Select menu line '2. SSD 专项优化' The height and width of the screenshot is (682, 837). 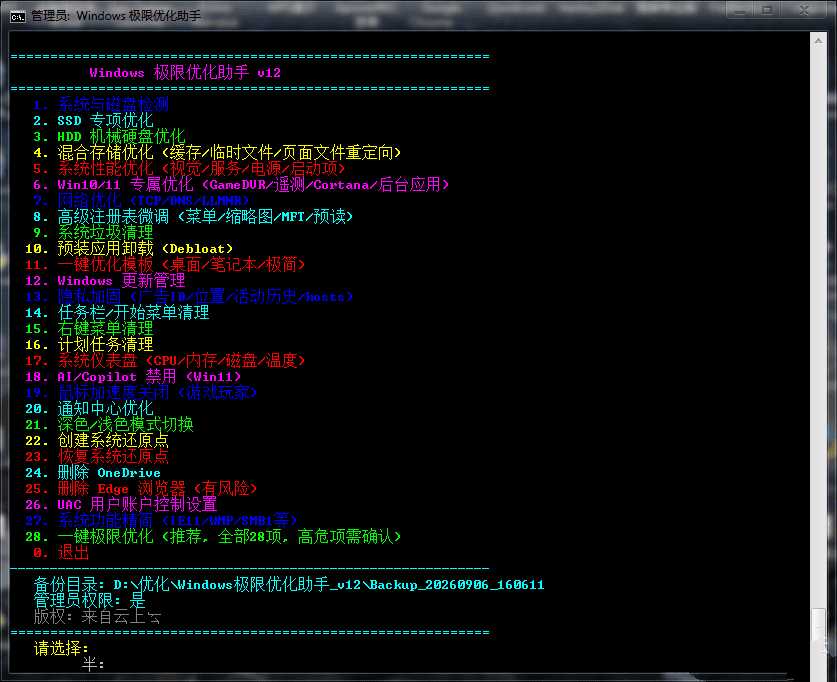pyautogui.click(x=93, y=121)
